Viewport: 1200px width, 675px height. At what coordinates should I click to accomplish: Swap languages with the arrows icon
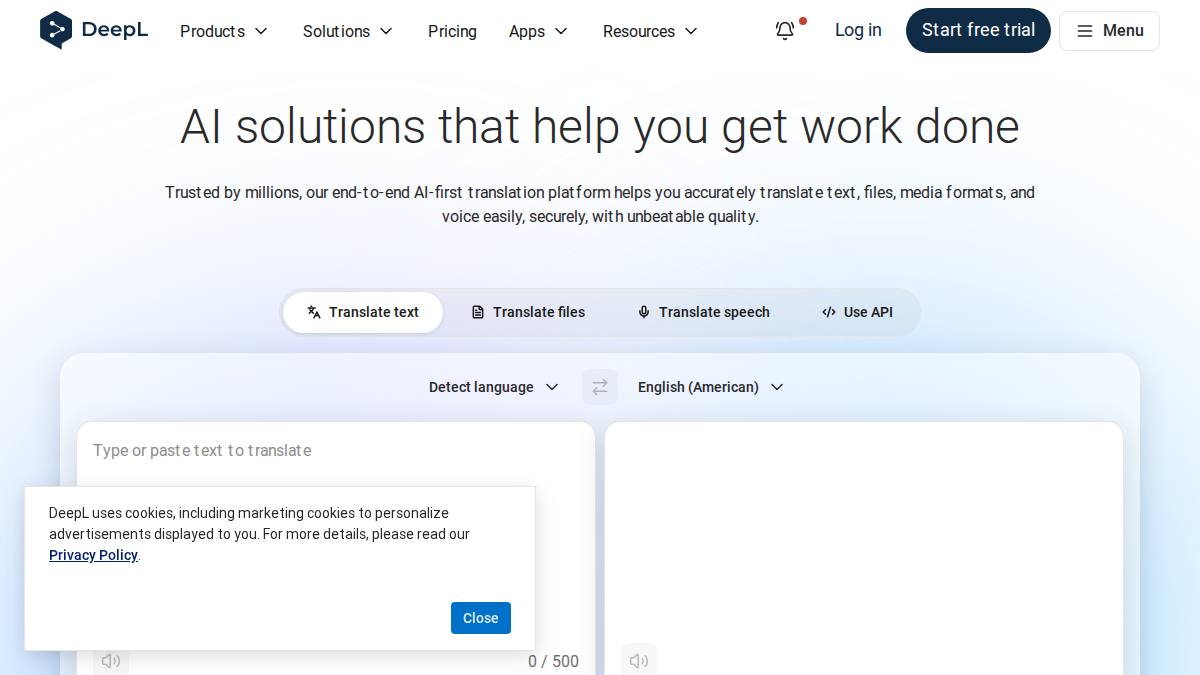pyautogui.click(x=600, y=387)
